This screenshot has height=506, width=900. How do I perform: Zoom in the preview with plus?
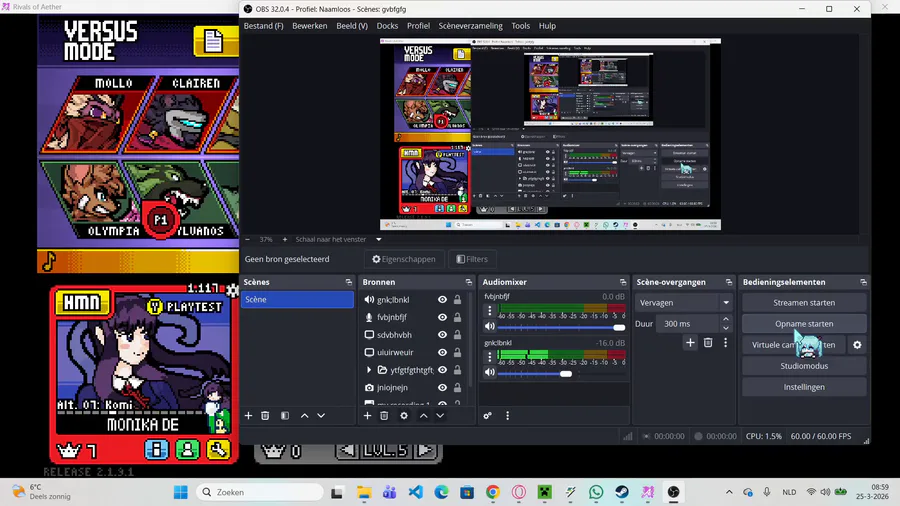click(285, 239)
